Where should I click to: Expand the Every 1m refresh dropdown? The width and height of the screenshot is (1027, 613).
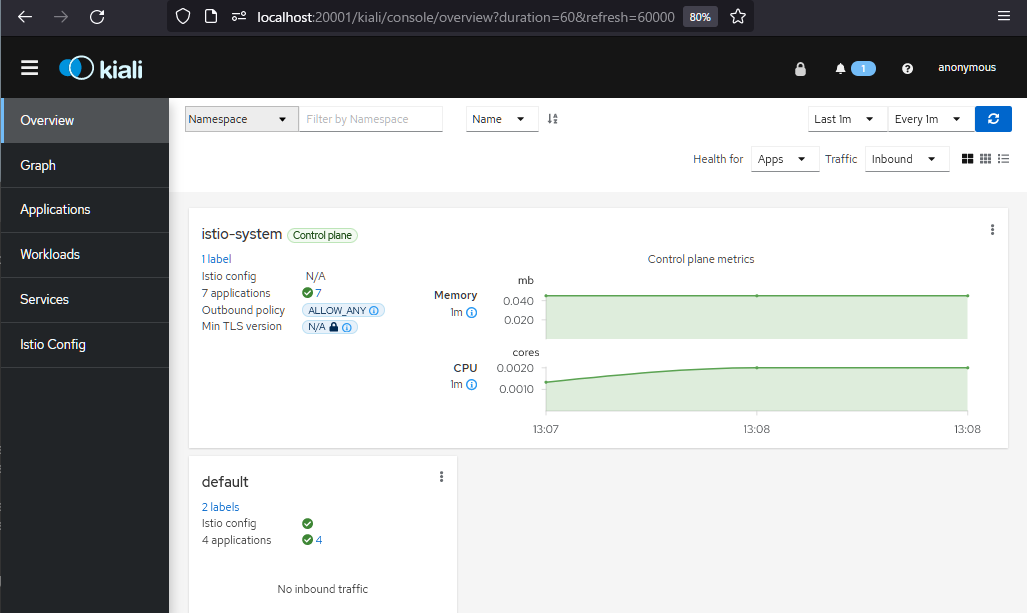930,119
